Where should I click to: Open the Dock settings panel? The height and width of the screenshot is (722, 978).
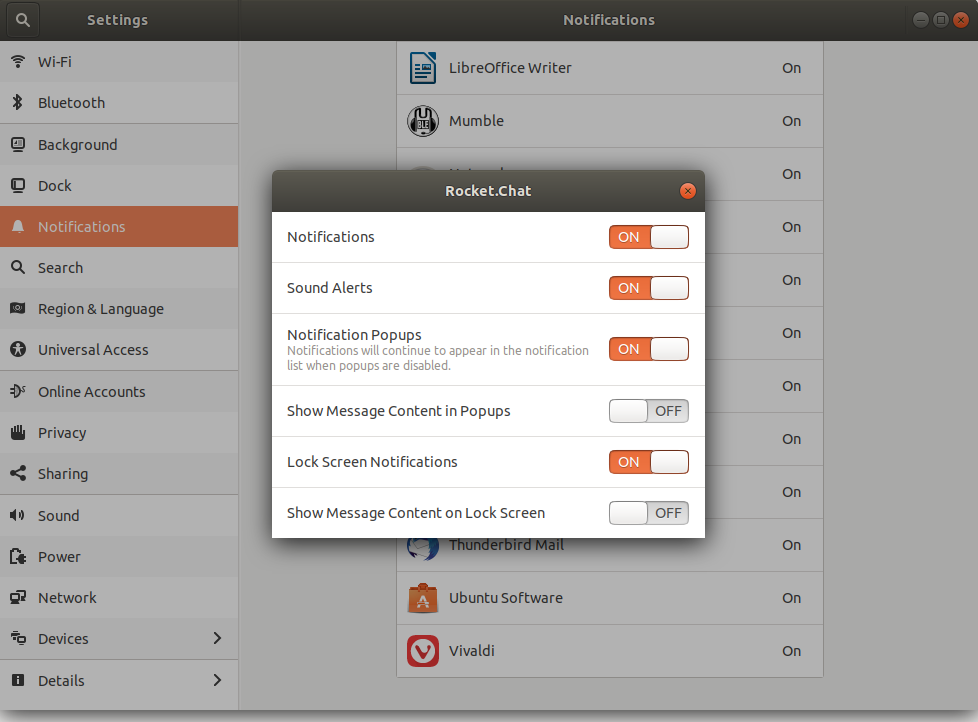119,186
